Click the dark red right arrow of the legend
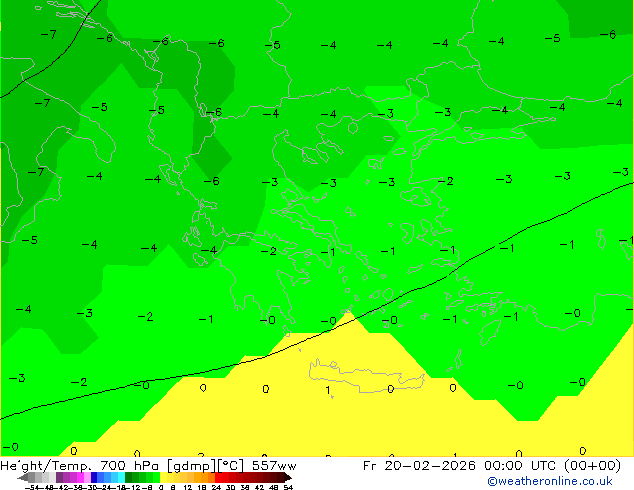The image size is (634, 490). 288,478
